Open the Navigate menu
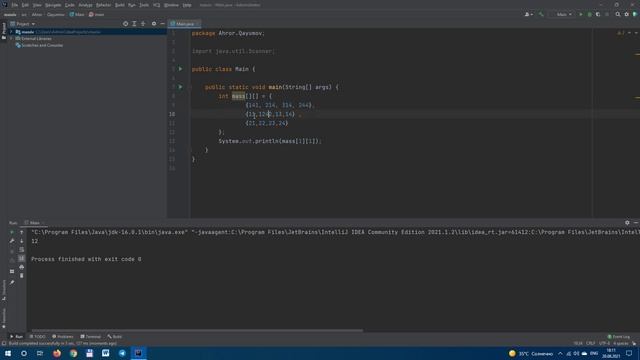This screenshot has height=360, width=640. (x=53, y=5)
